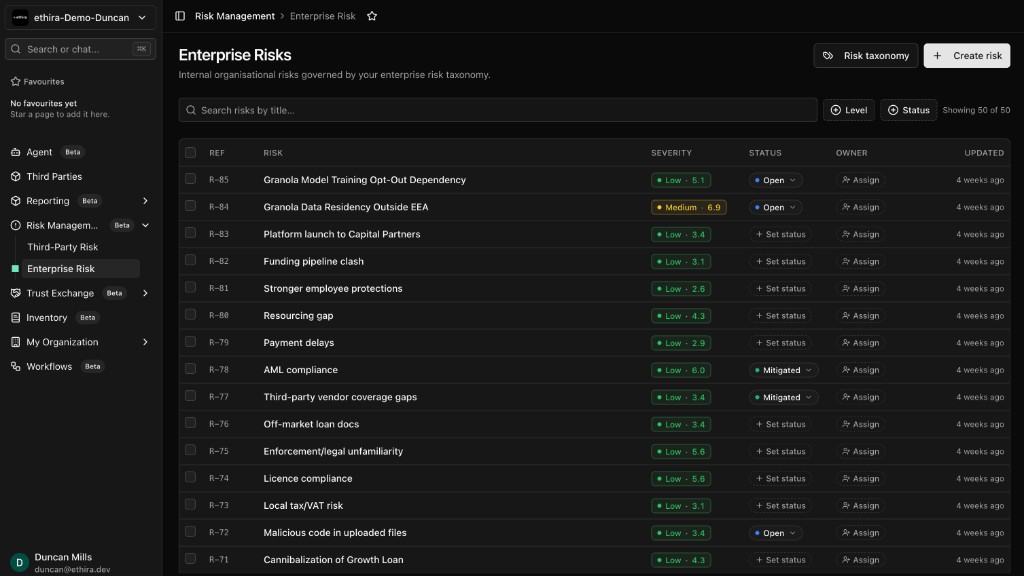The height and width of the screenshot is (576, 1024).
Task: Focus the Search or chat field
Action: coord(80,49)
